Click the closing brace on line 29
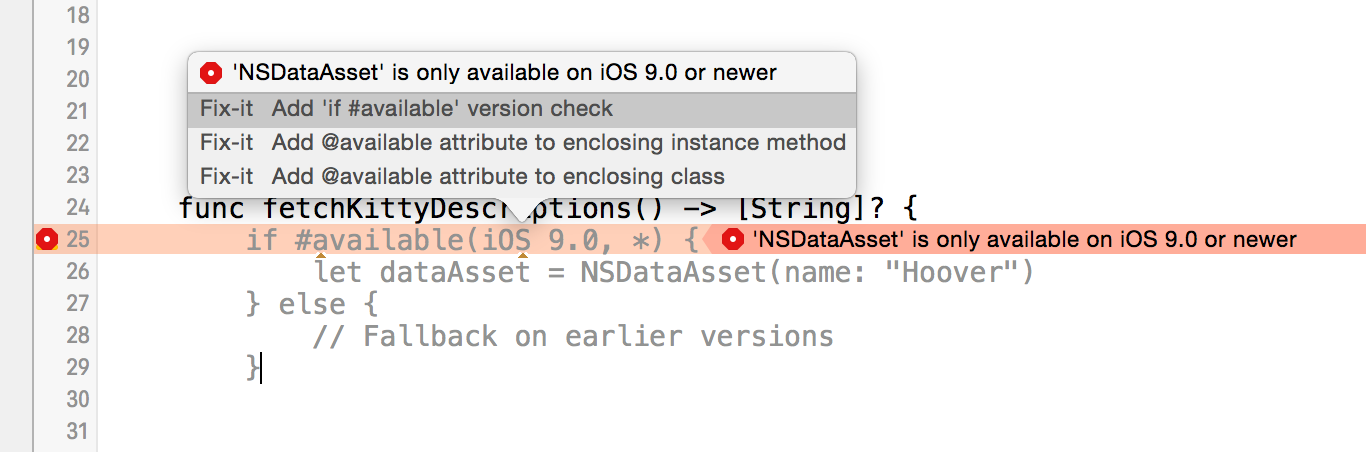The image size is (1366, 452). click(253, 367)
